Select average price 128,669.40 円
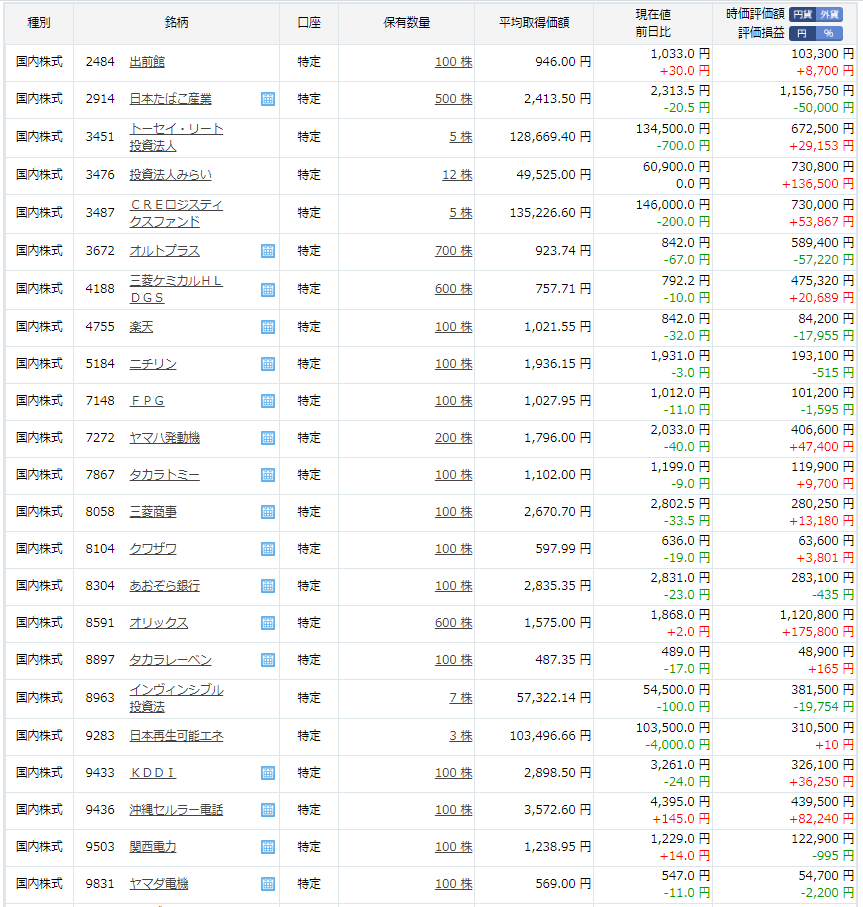863x907 pixels. 550,137
